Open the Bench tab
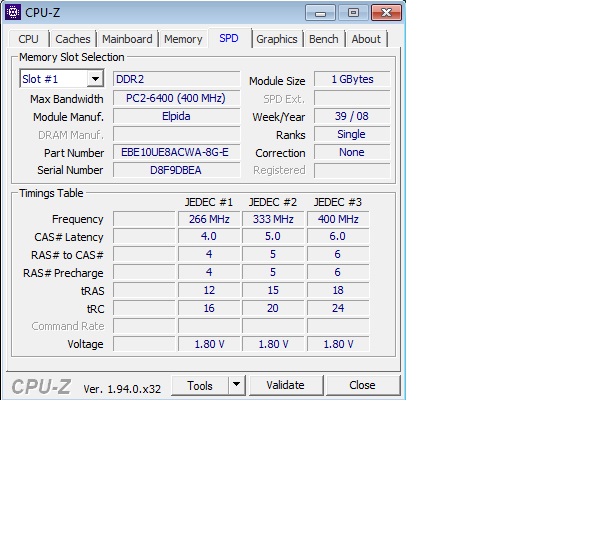614x559 pixels. (x=324, y=39)
